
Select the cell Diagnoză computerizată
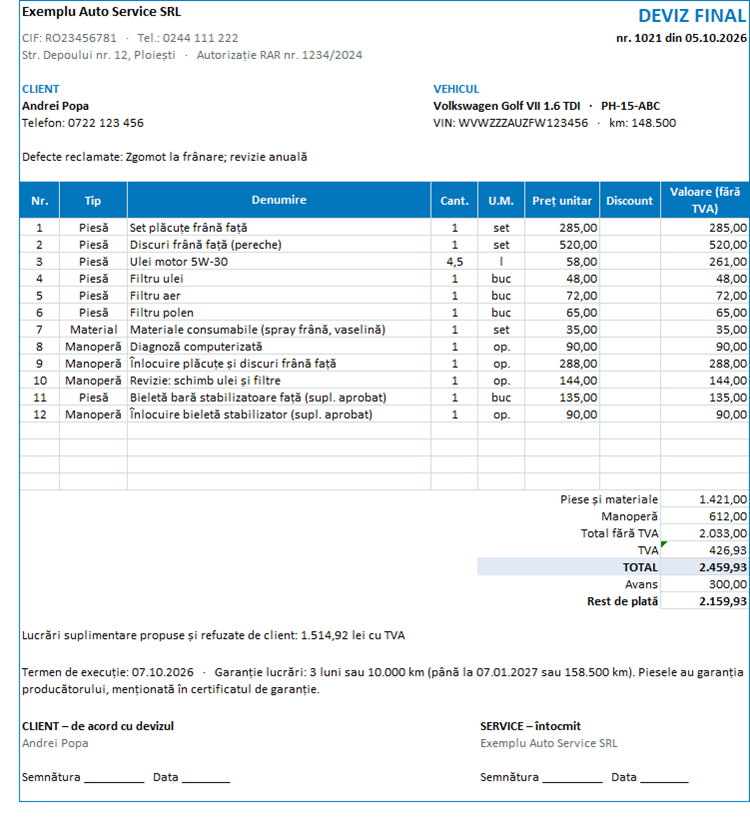pyautogui.click(x=279, y=346)
